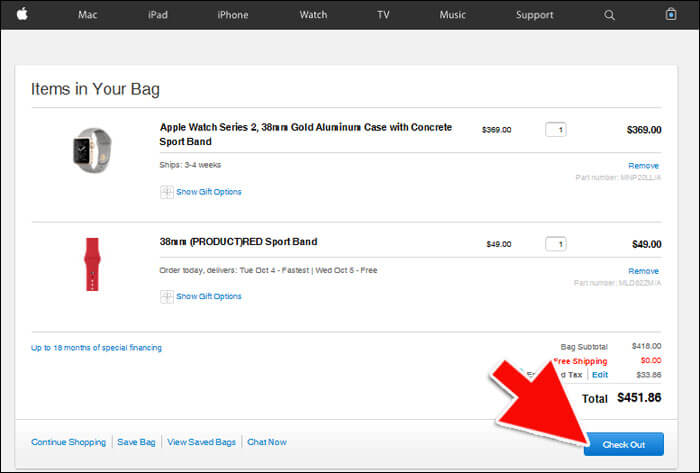
Task: Open the iPad menu
Action: point(158,15)
